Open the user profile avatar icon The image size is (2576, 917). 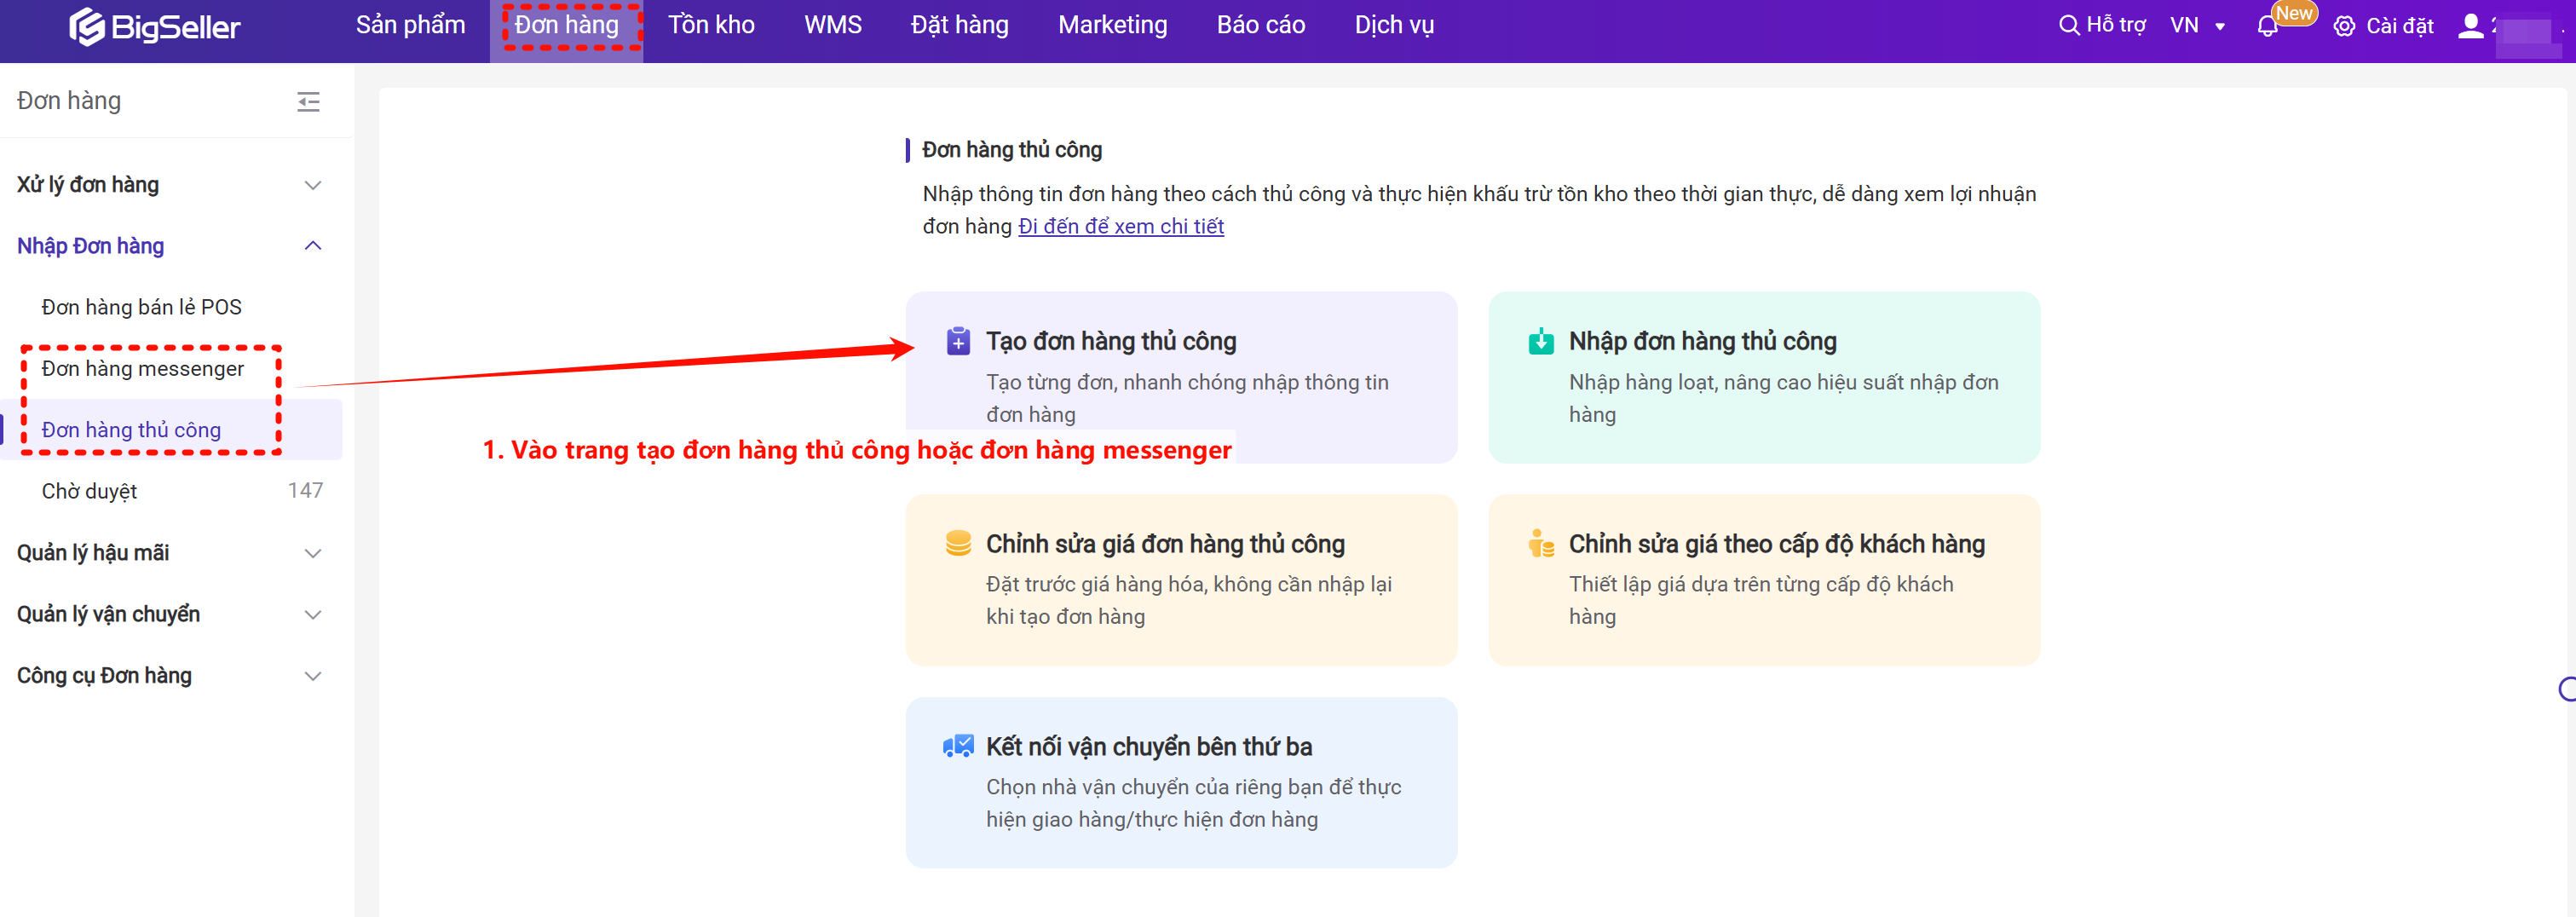(2470, 26)
